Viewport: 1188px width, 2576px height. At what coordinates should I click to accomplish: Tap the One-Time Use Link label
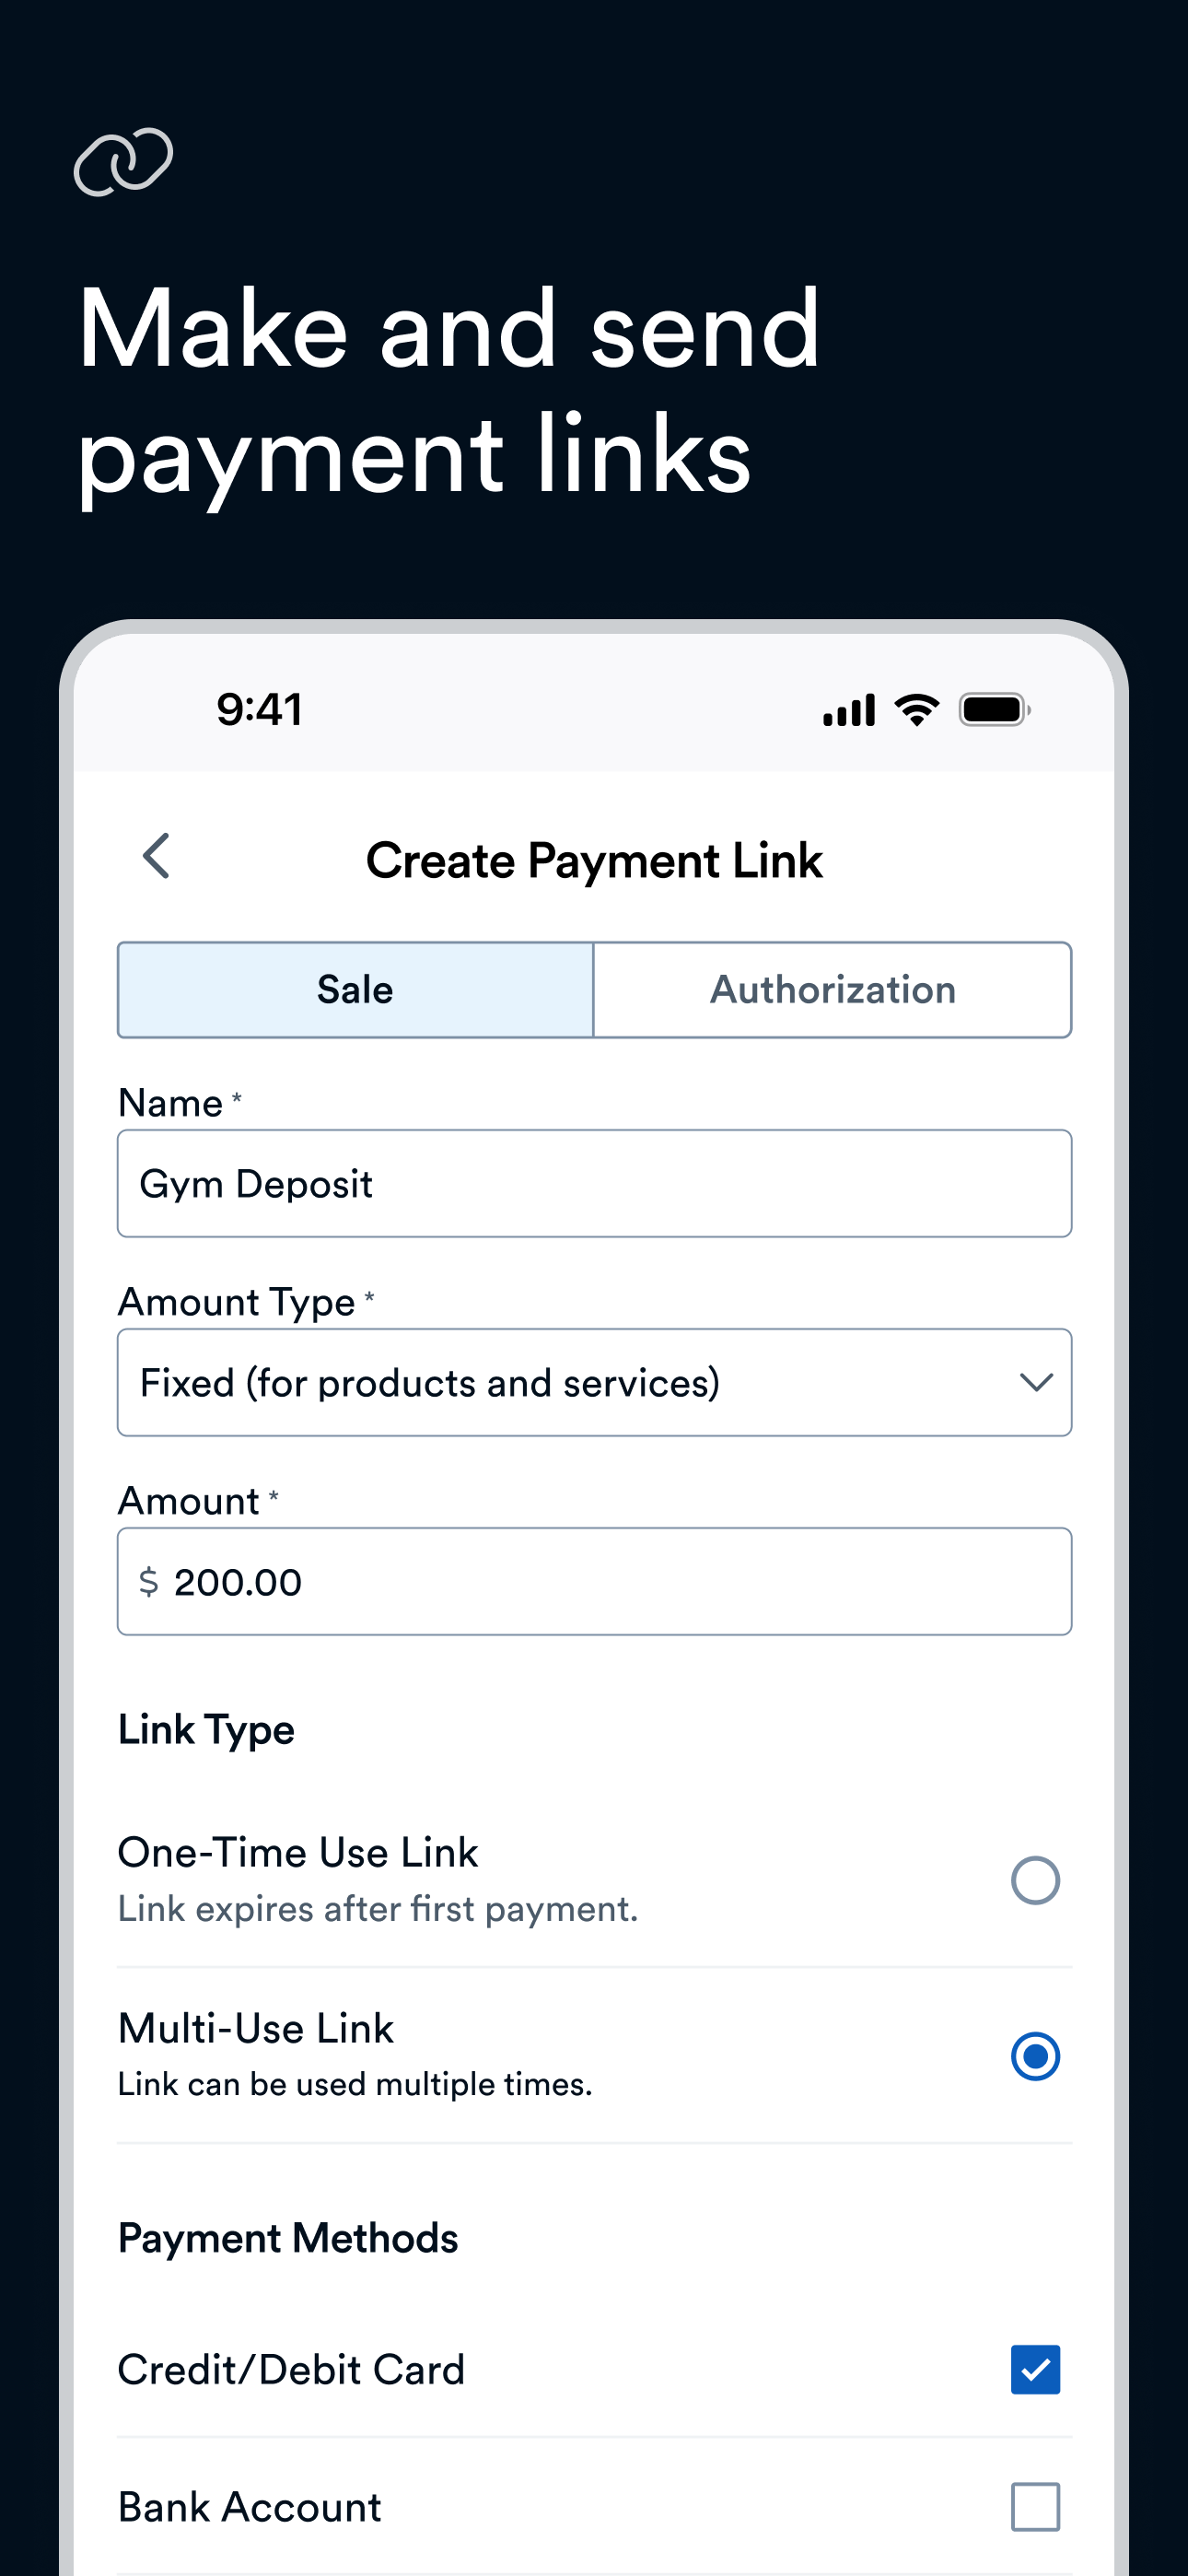tap(298, 1853)
